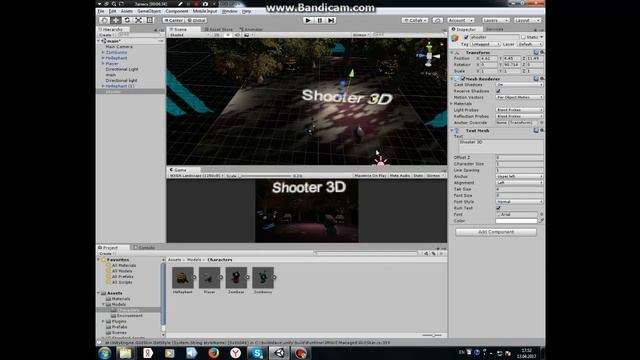Toggle scene lighting sun icon
Screen dimensions: 640x360
click(228, 35)
